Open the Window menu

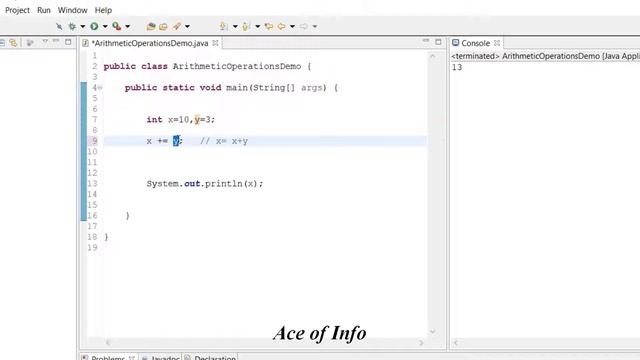[x=72, y=10]
